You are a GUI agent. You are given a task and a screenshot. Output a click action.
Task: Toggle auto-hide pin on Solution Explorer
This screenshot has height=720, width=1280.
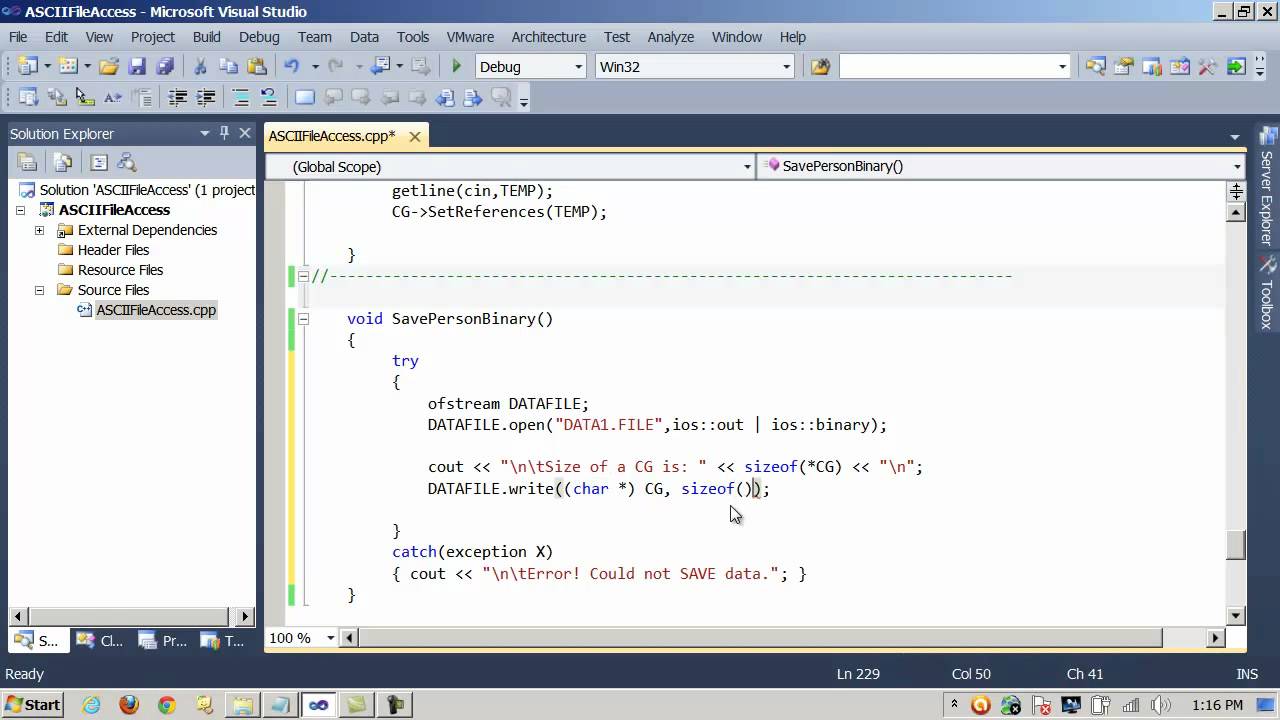224,133
